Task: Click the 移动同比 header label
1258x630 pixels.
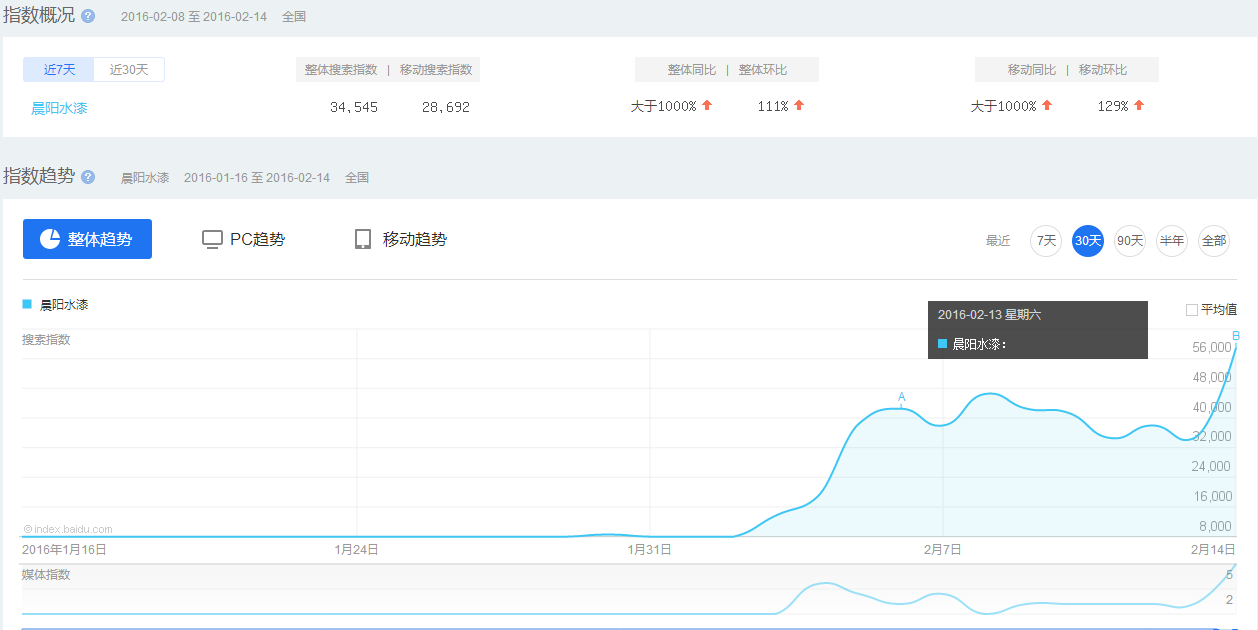Action: pyautogui.click(x=1032, y=70)
